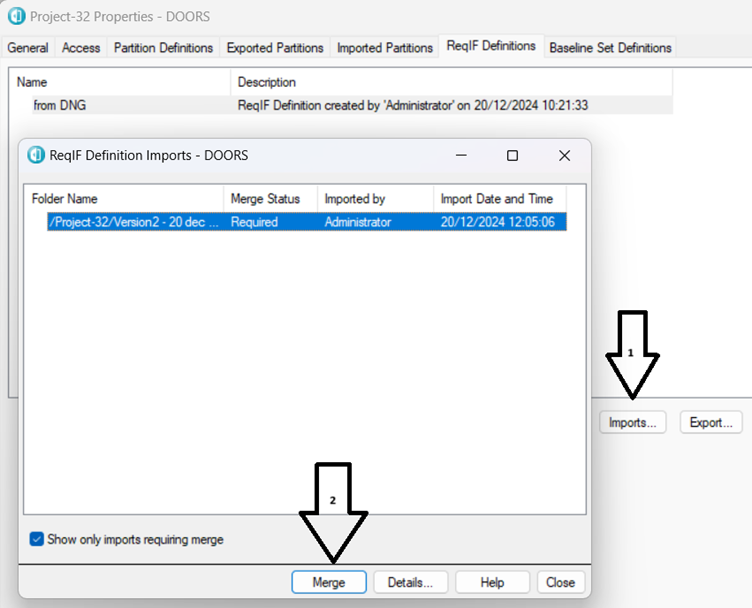This screenshot has height=608, width=752.
Task: Switch to Baseline Set Definitions tab
Action: 610,48
